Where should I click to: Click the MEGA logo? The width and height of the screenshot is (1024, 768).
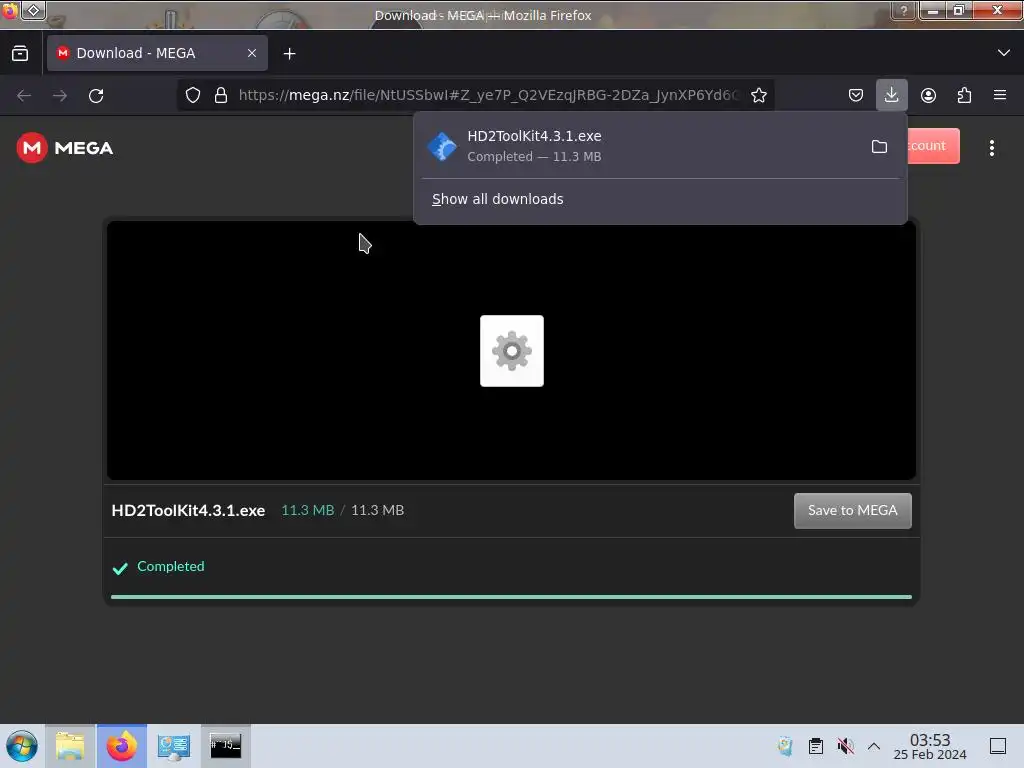pyautogui.click(x=65, y=148)
